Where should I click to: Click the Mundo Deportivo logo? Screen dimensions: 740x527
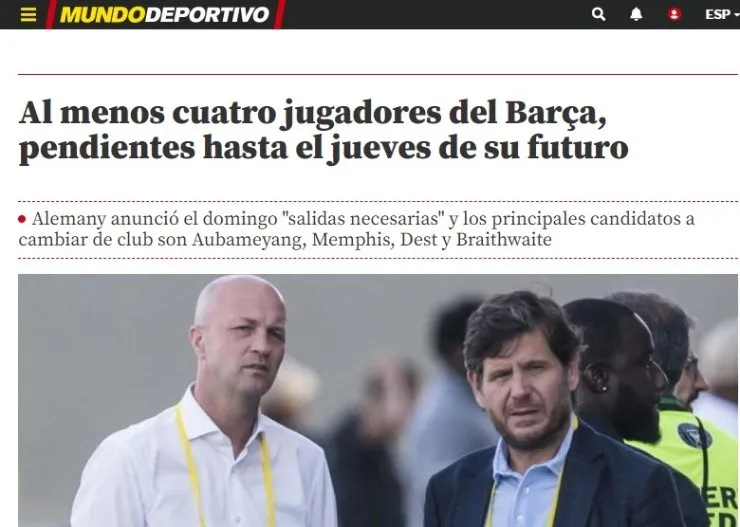point(165,15)
